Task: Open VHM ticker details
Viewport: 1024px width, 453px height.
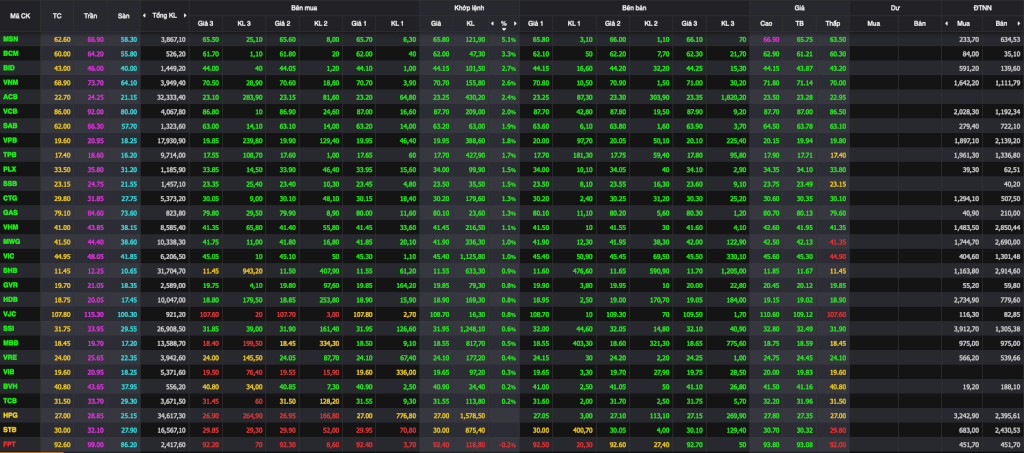Action: (x=10, y=226)
